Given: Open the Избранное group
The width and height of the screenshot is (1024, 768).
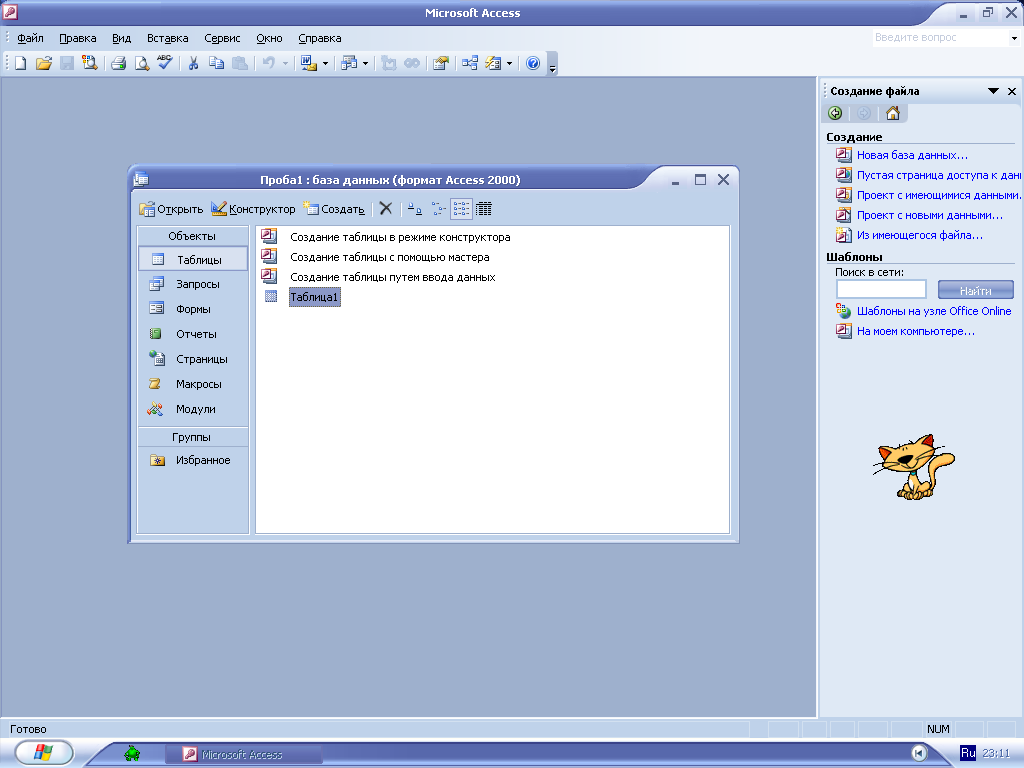Looking at the screenshot, I should [x=193, y=460].
